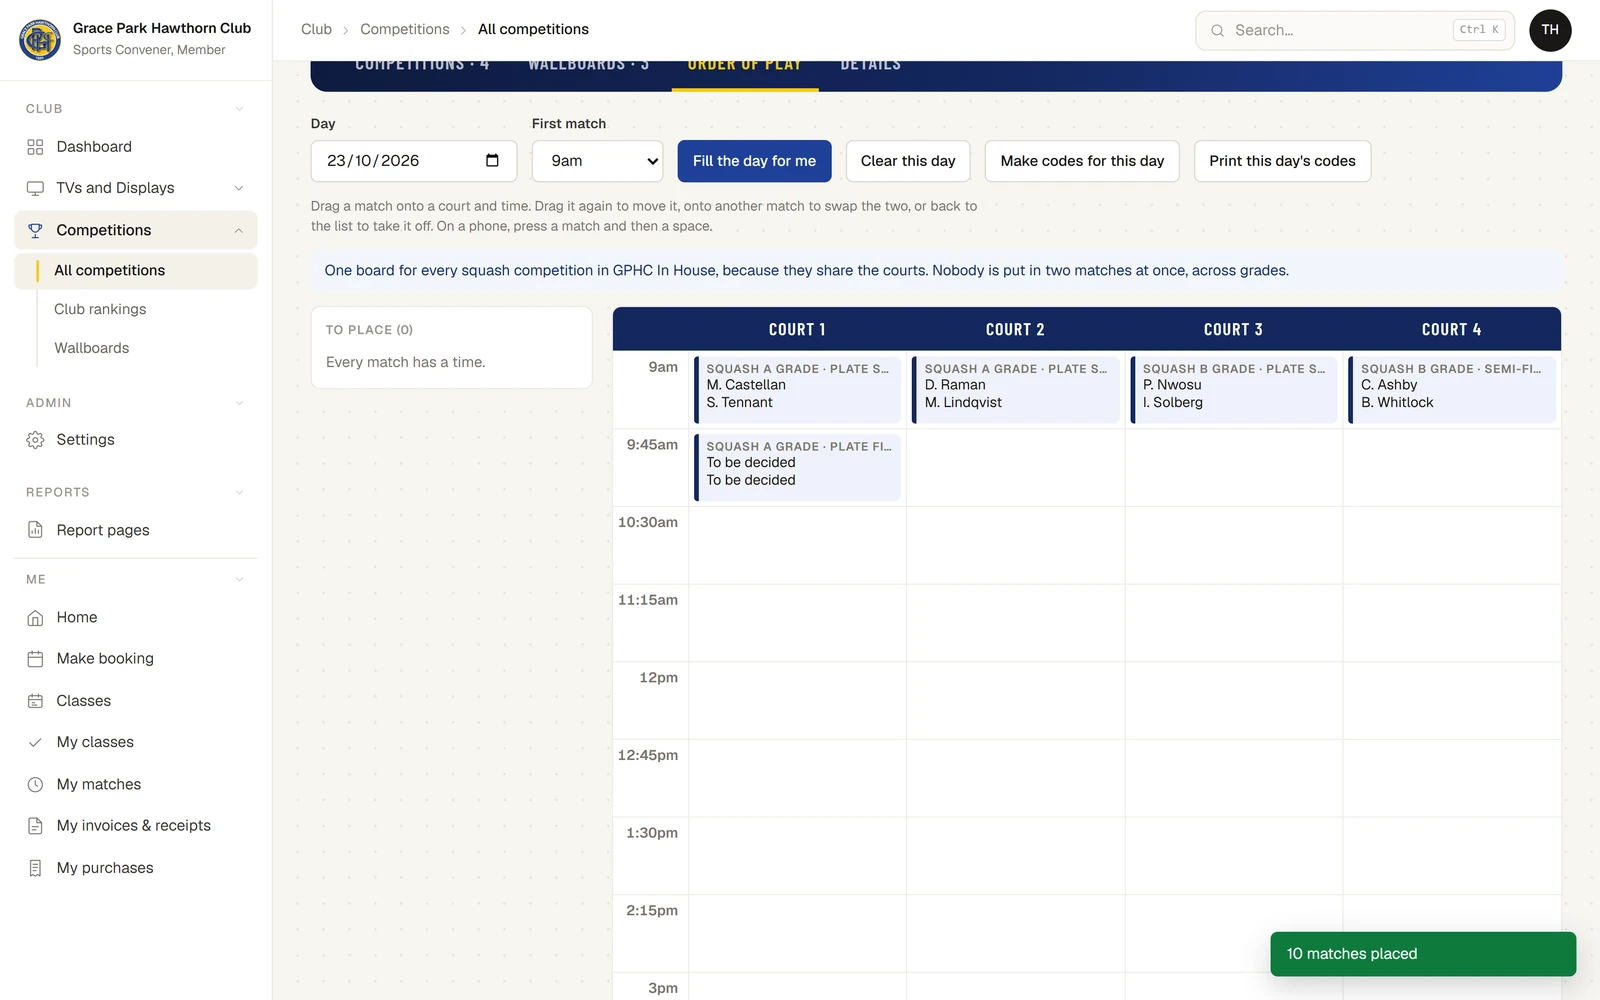1600x1000 pixels.
Task: Switch to the Details tab
Action: pyautogui.click(x=871, y=67)
